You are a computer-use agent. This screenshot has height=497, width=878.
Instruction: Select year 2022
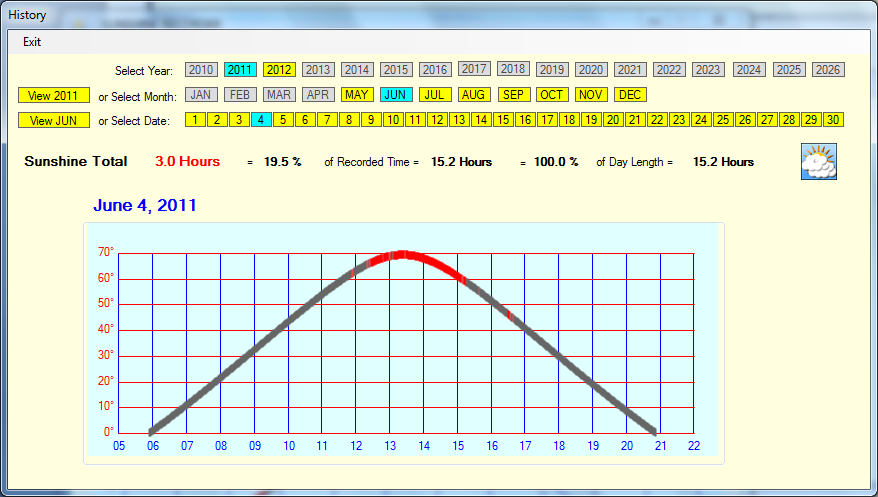pos(669,69)
